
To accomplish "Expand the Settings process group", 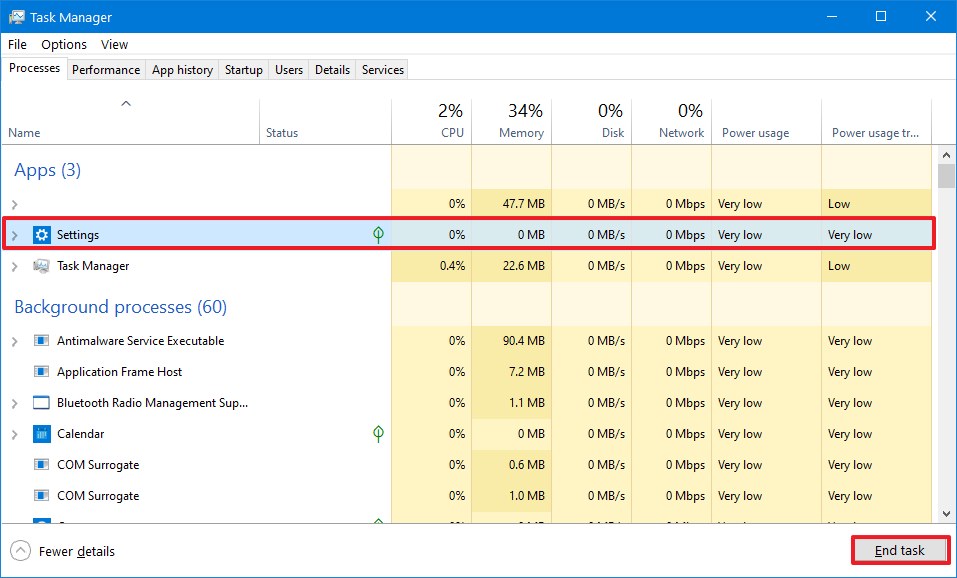I will pyautogui.click(x=15, y=235).
